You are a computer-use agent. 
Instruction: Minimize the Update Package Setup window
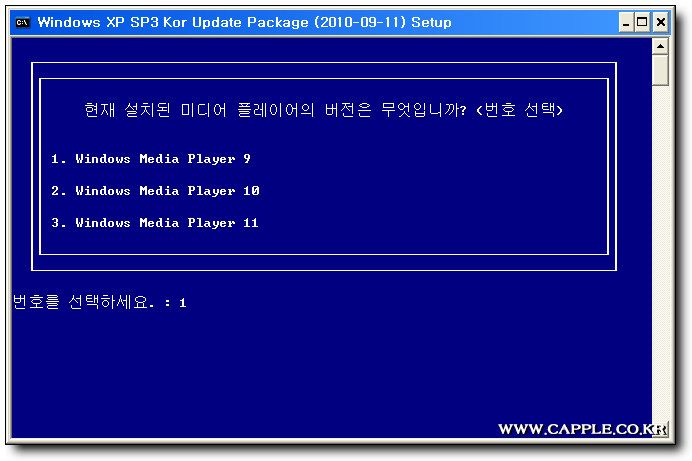[626, 22]
